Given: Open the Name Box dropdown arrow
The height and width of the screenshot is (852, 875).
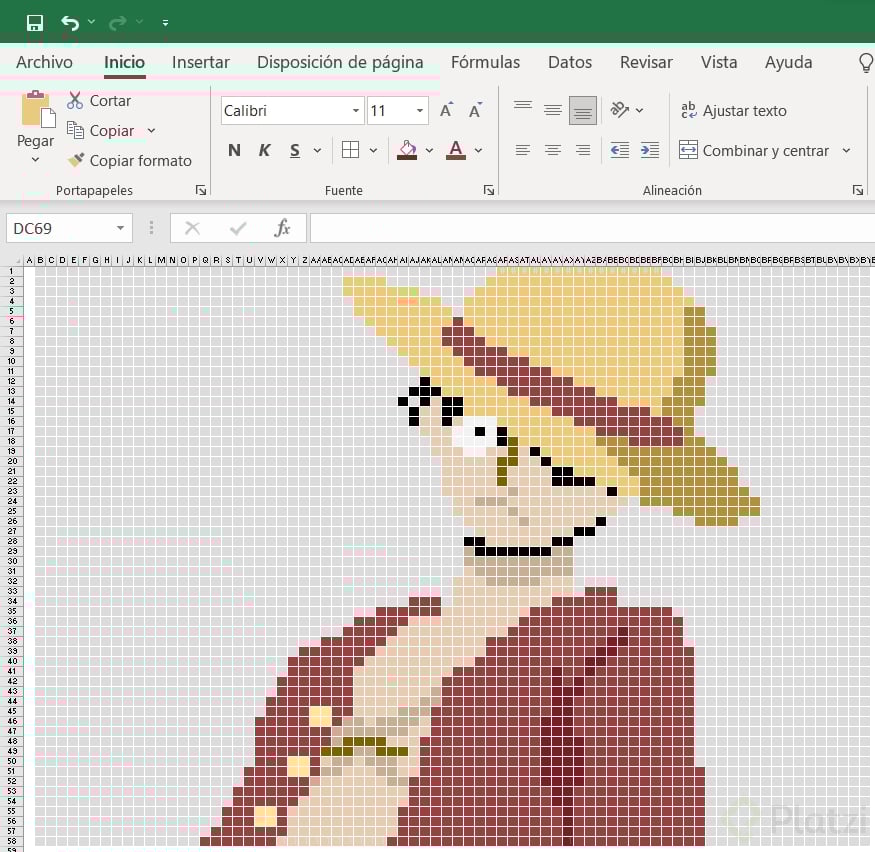Looking at the screenshot, I should point(121,228).
